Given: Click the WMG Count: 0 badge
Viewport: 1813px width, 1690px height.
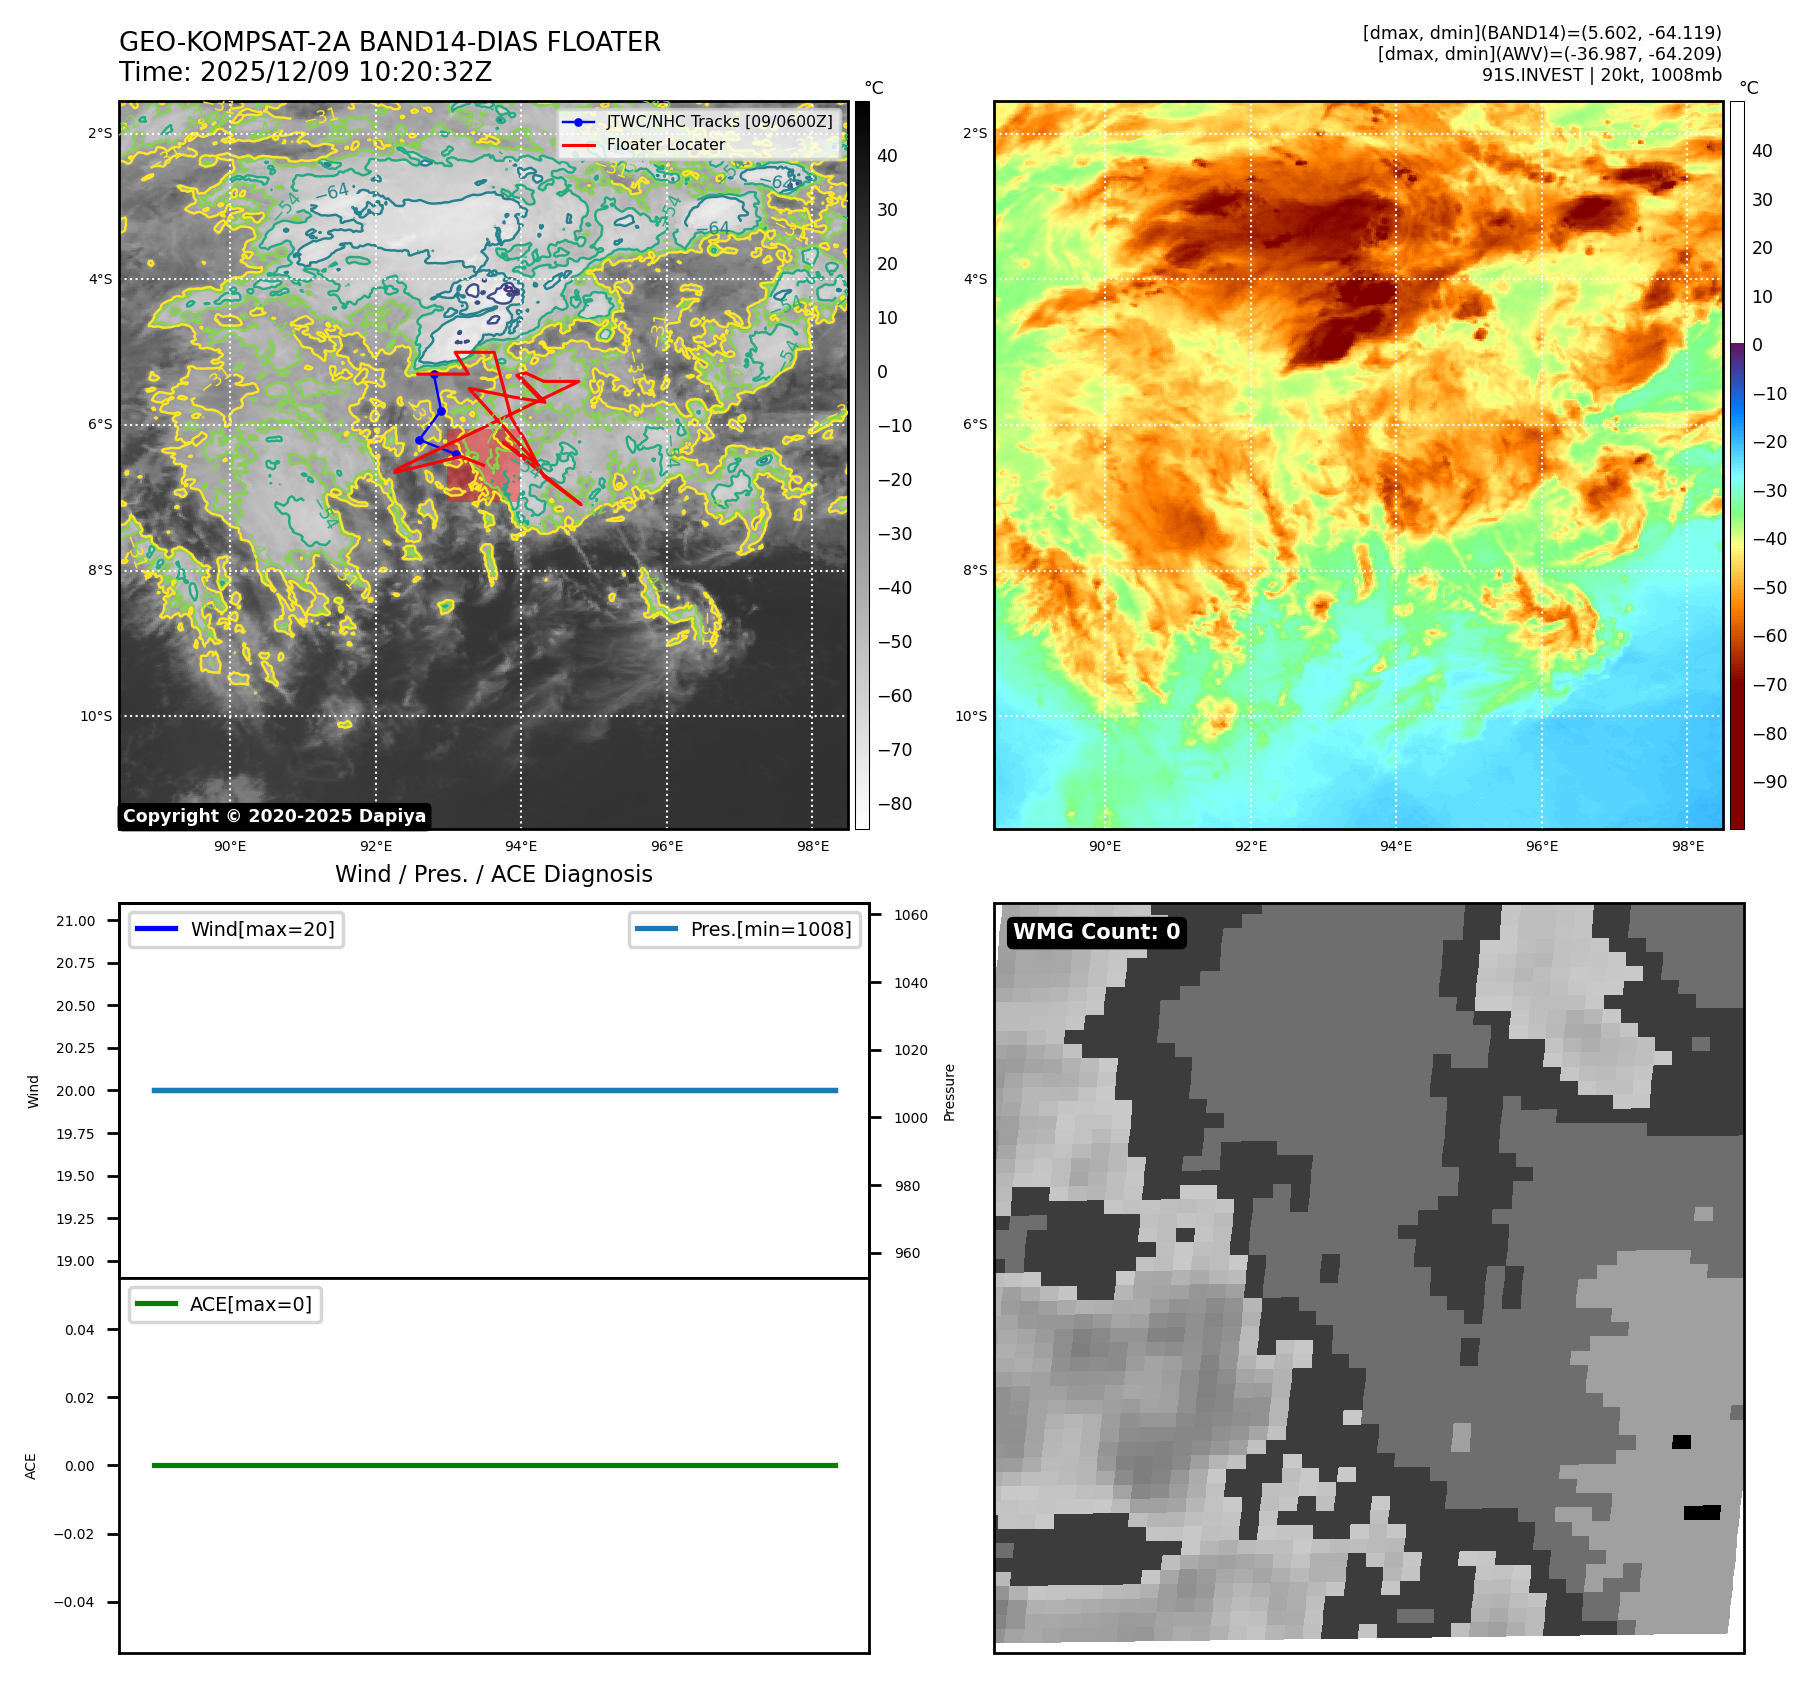Looking at the screenshot, I should (x=1096, y=932).
